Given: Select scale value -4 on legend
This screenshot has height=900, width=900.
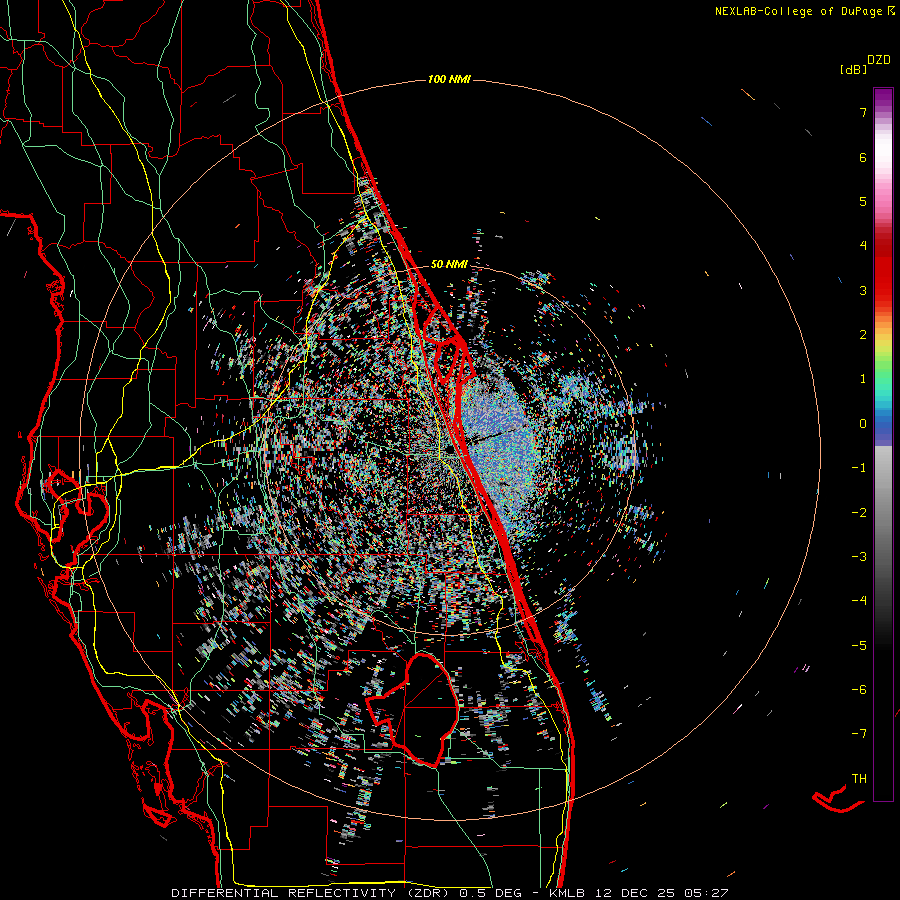Looking at the screenshot, I should (859, 601).
